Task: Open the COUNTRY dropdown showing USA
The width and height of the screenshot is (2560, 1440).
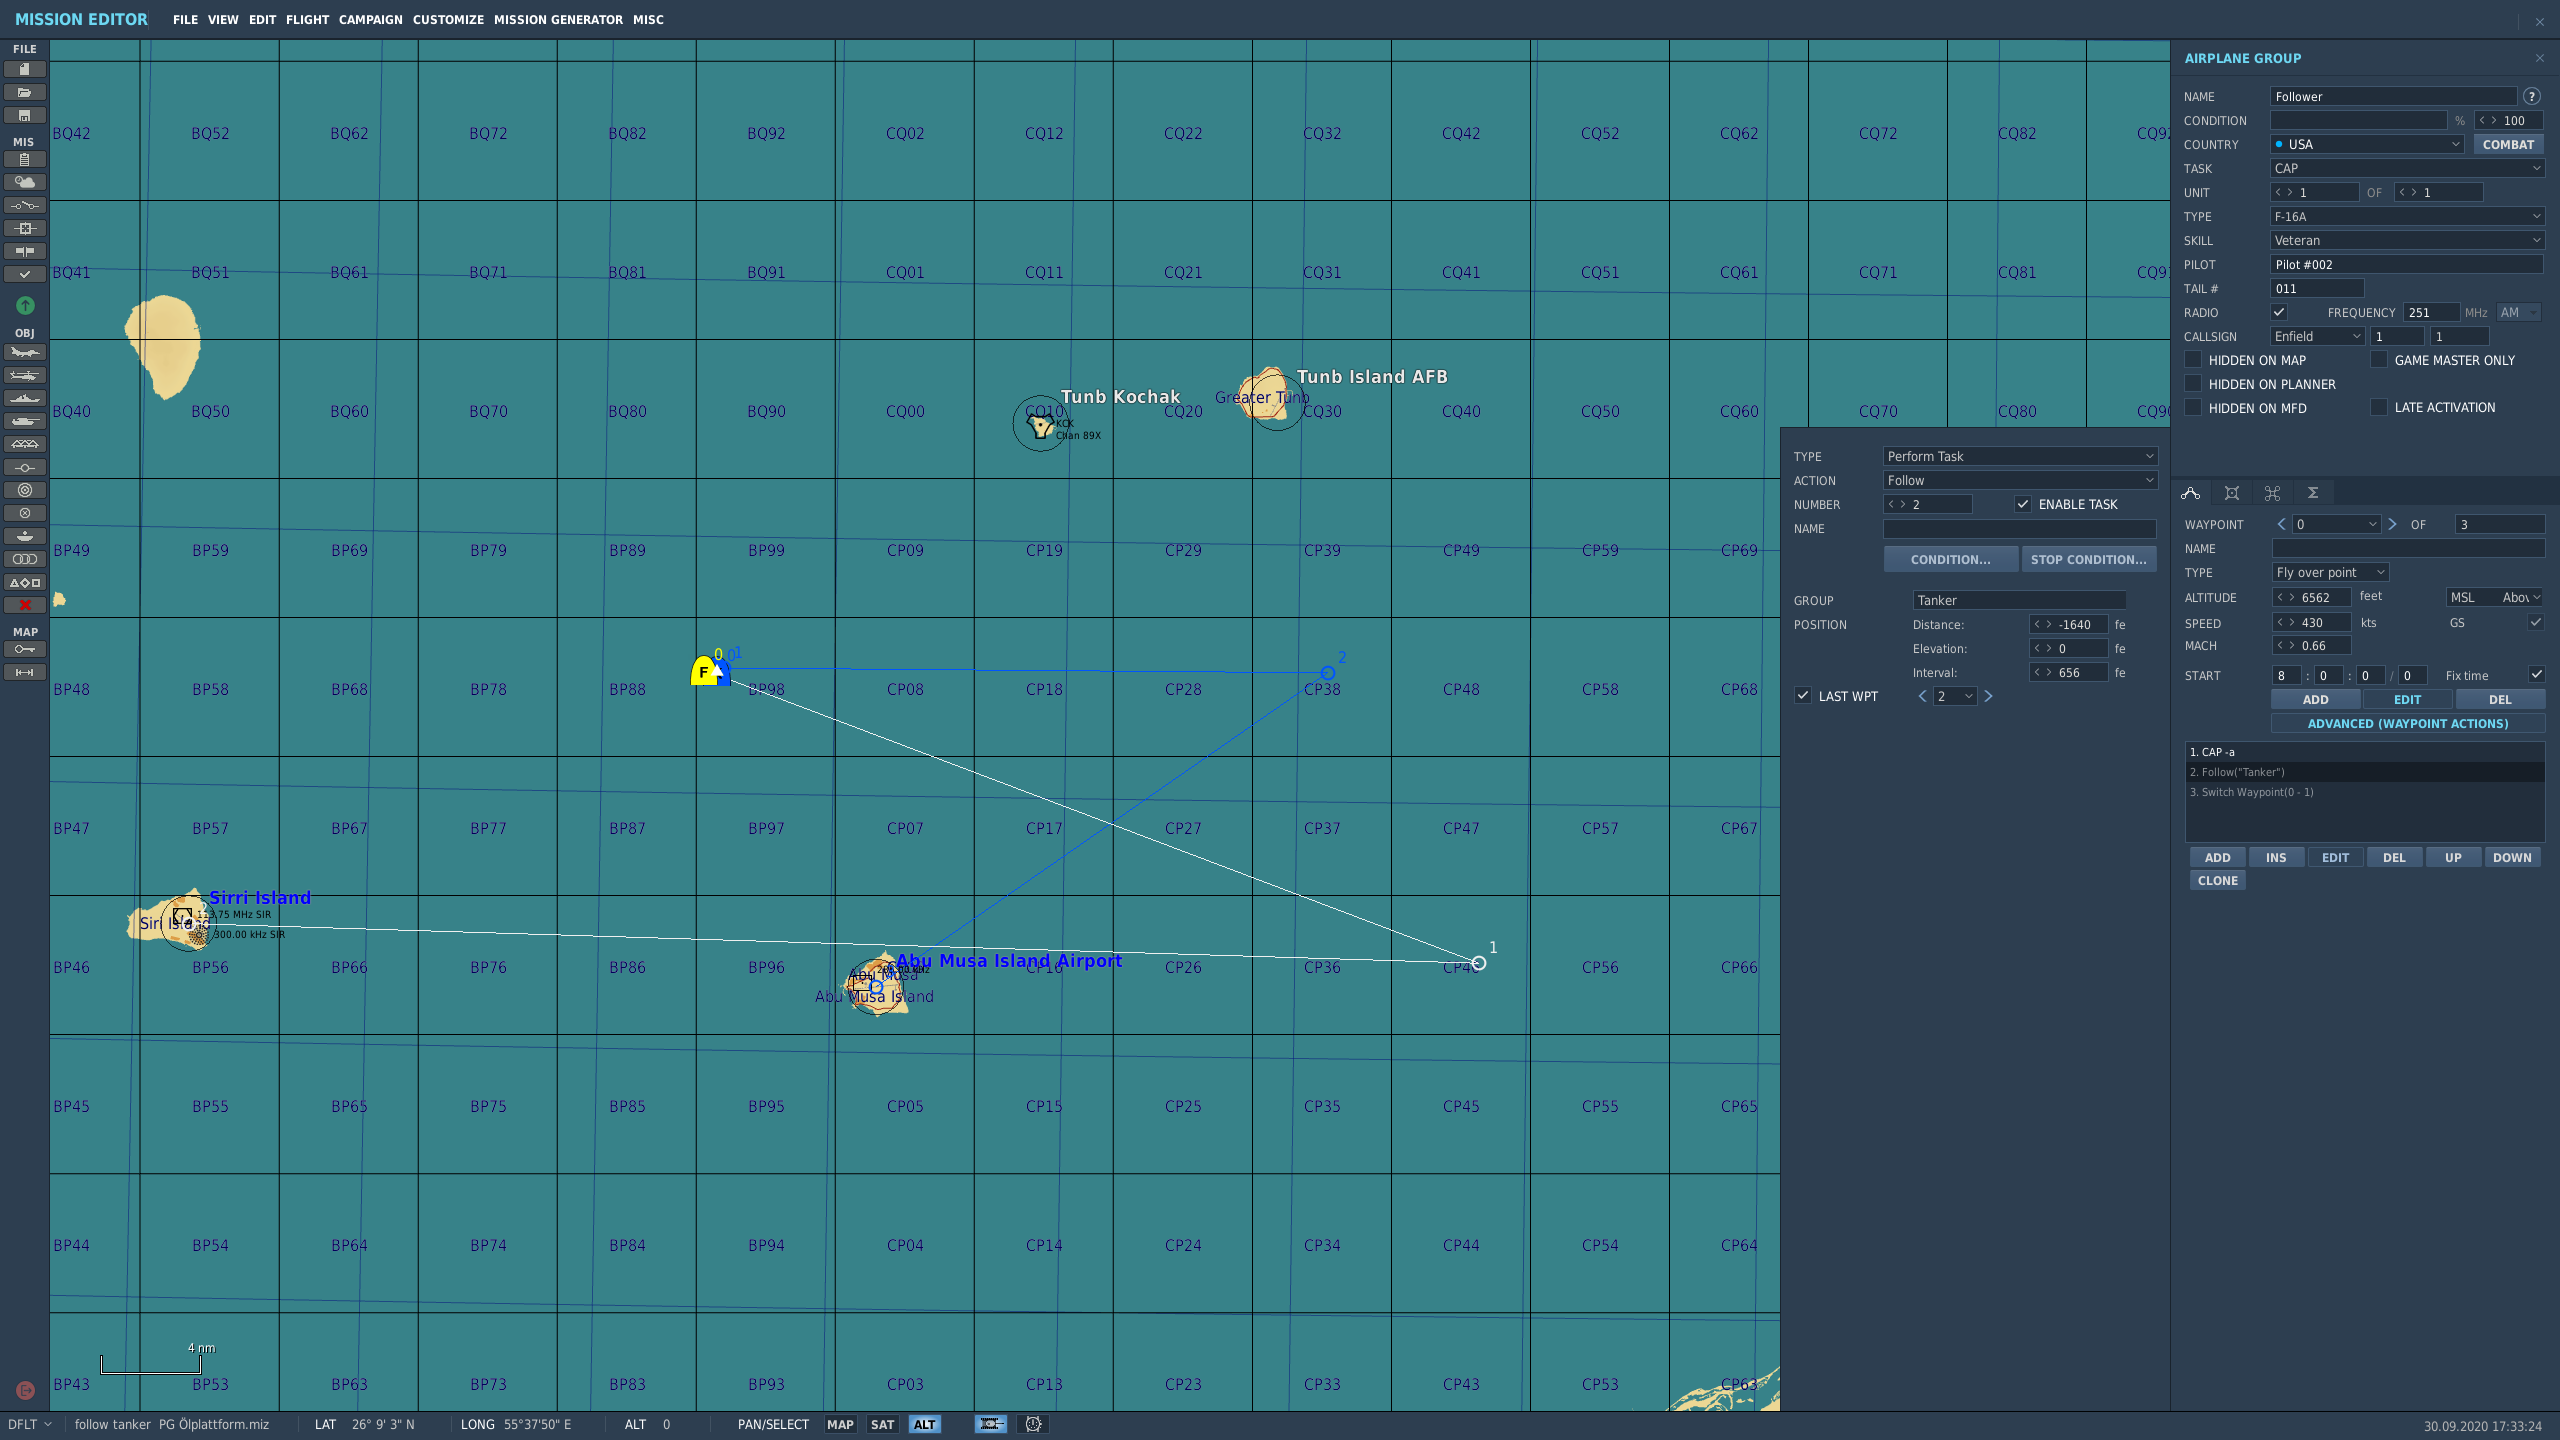Action: click(x=2367, y=144)
